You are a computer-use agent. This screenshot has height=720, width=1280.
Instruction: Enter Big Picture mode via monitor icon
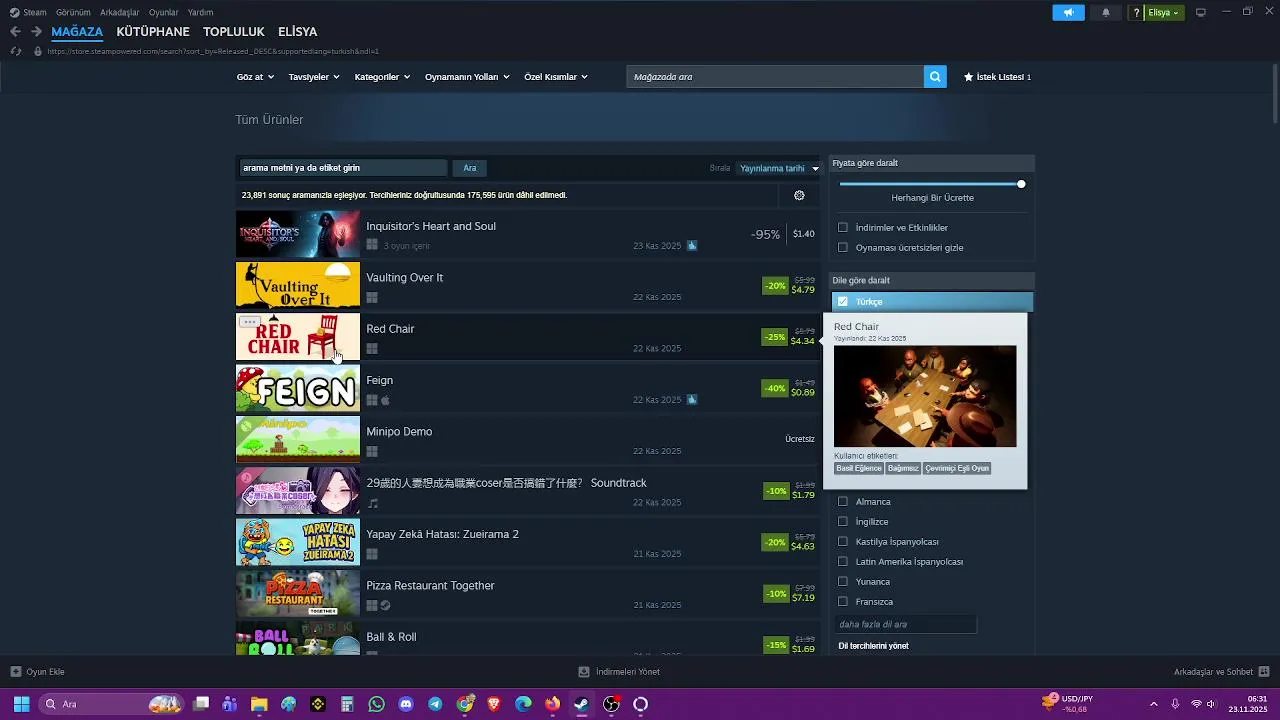click(x=1201, y=12)
